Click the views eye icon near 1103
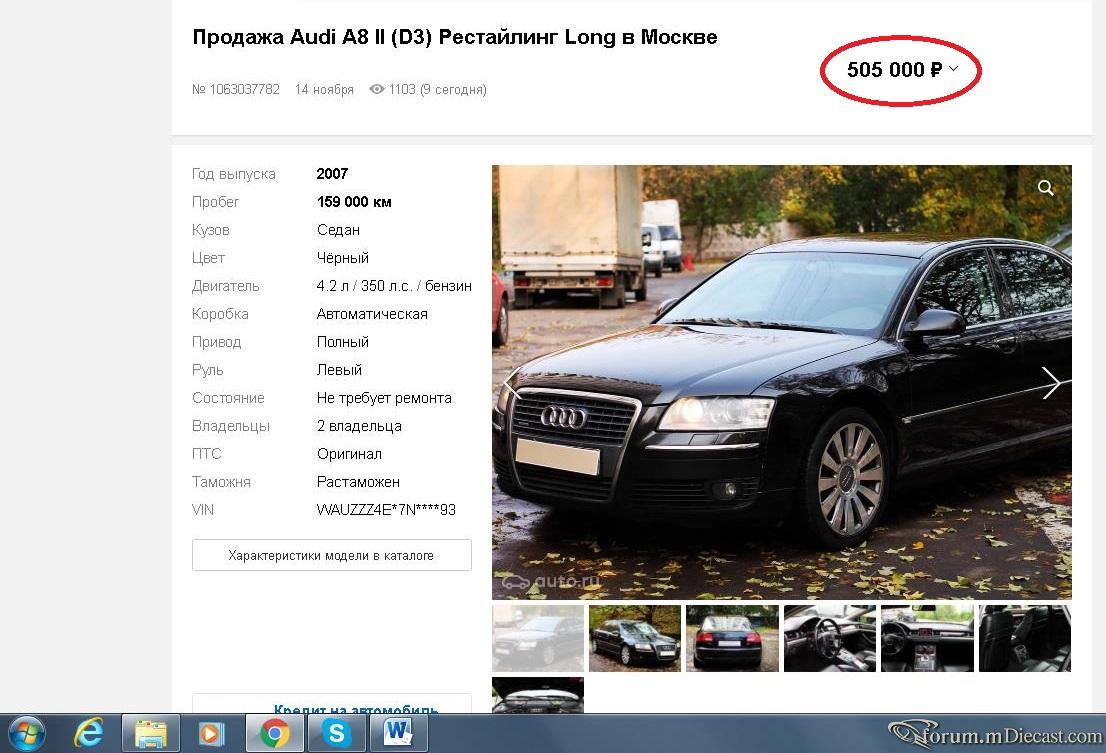Image resolution: width=1106 pixels, height=753 pixels. 377,89
